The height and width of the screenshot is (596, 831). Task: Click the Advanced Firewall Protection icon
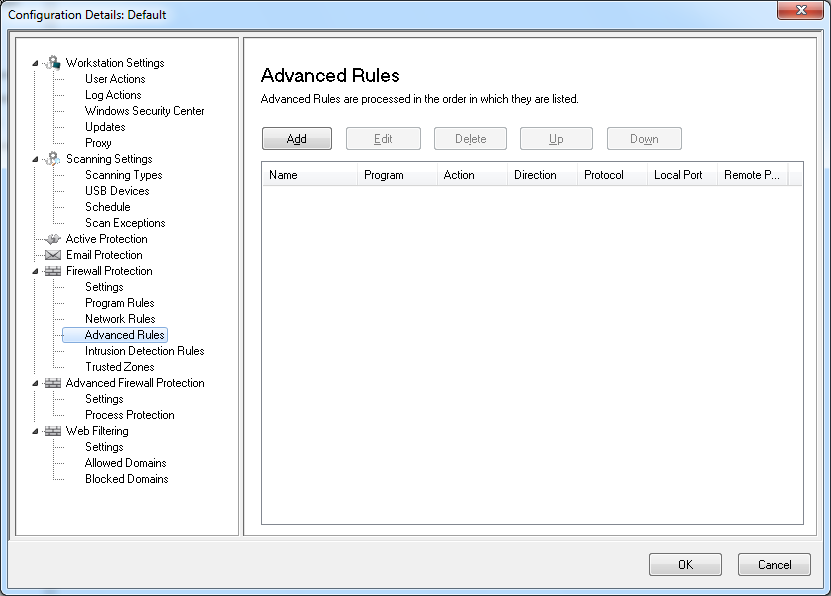click(x=53, y=383)
